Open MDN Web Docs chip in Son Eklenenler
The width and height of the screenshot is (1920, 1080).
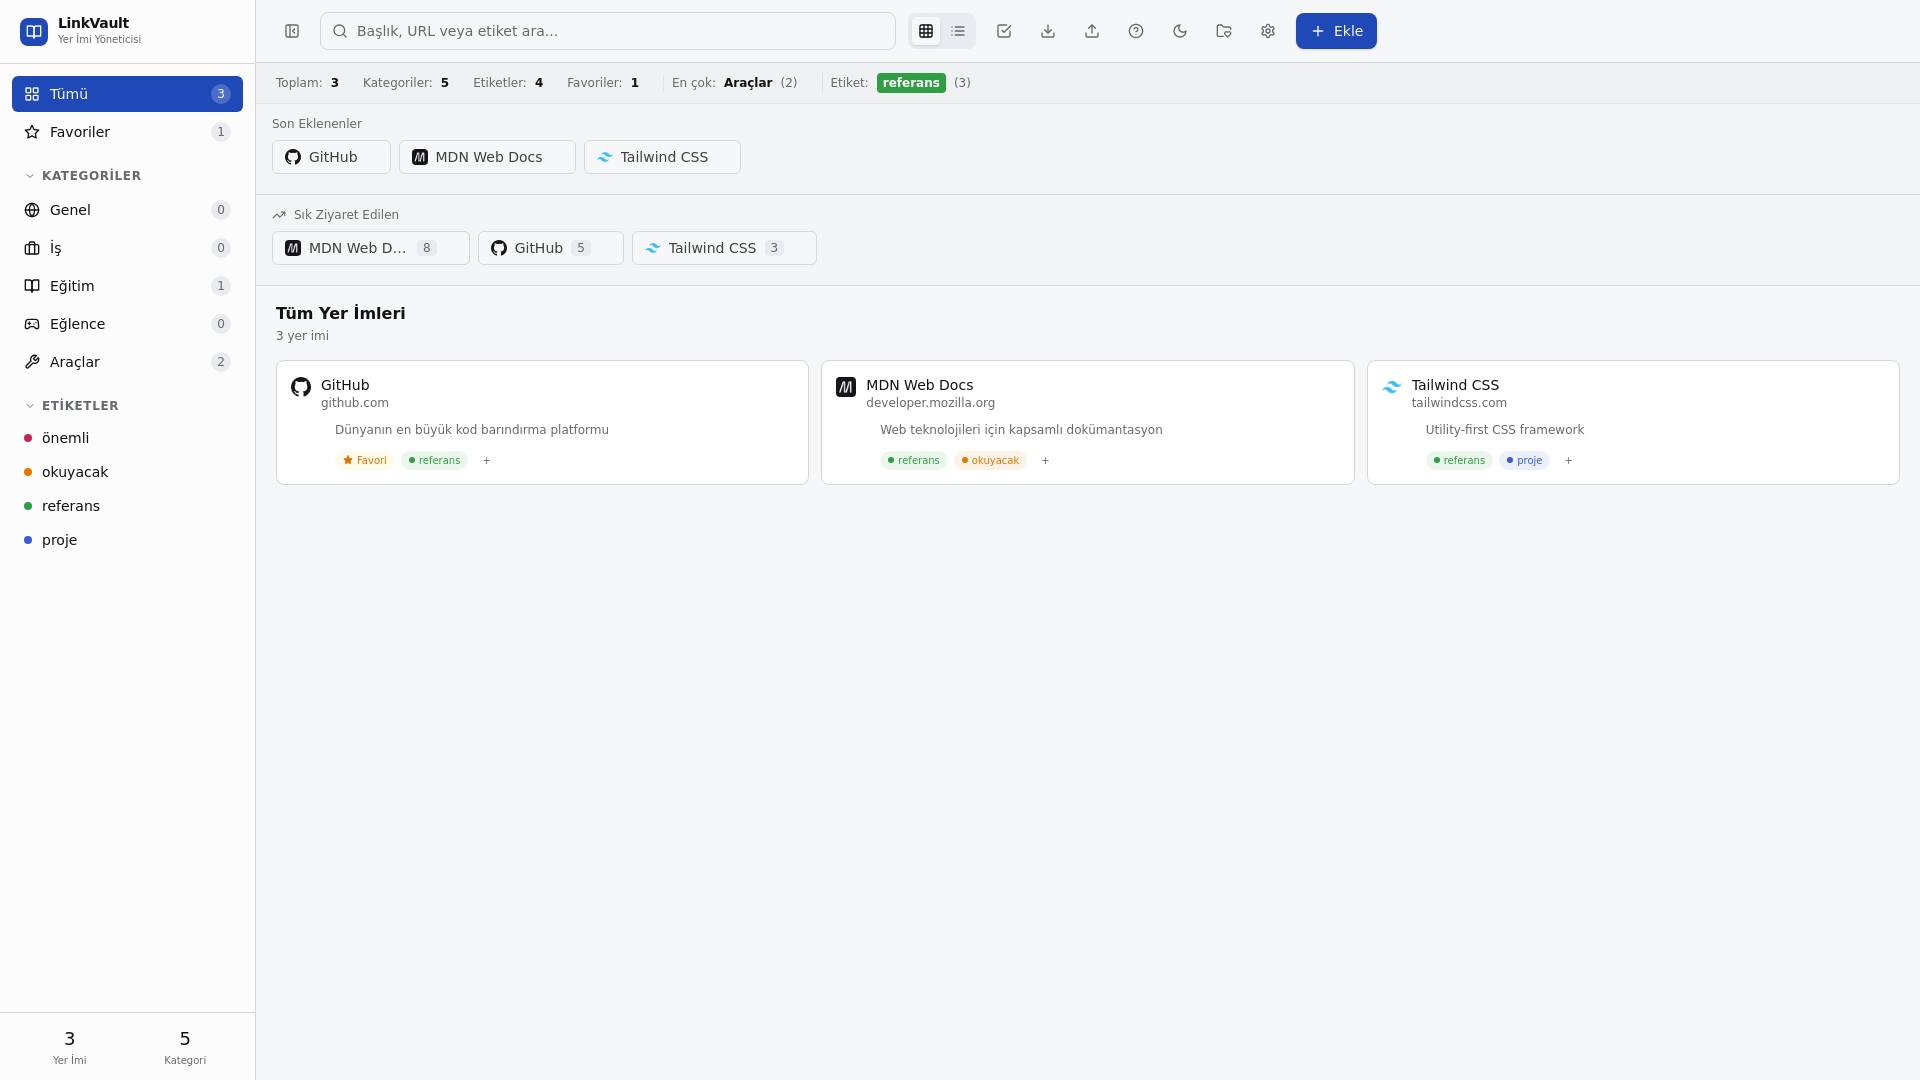[487, 157]
